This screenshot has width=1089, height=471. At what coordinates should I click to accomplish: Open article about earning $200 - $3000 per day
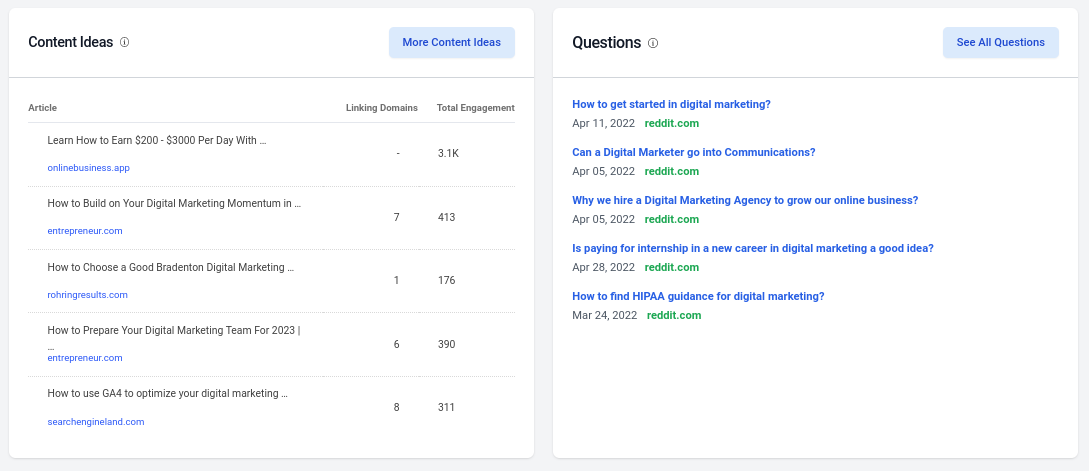click(x=156, y=141)
